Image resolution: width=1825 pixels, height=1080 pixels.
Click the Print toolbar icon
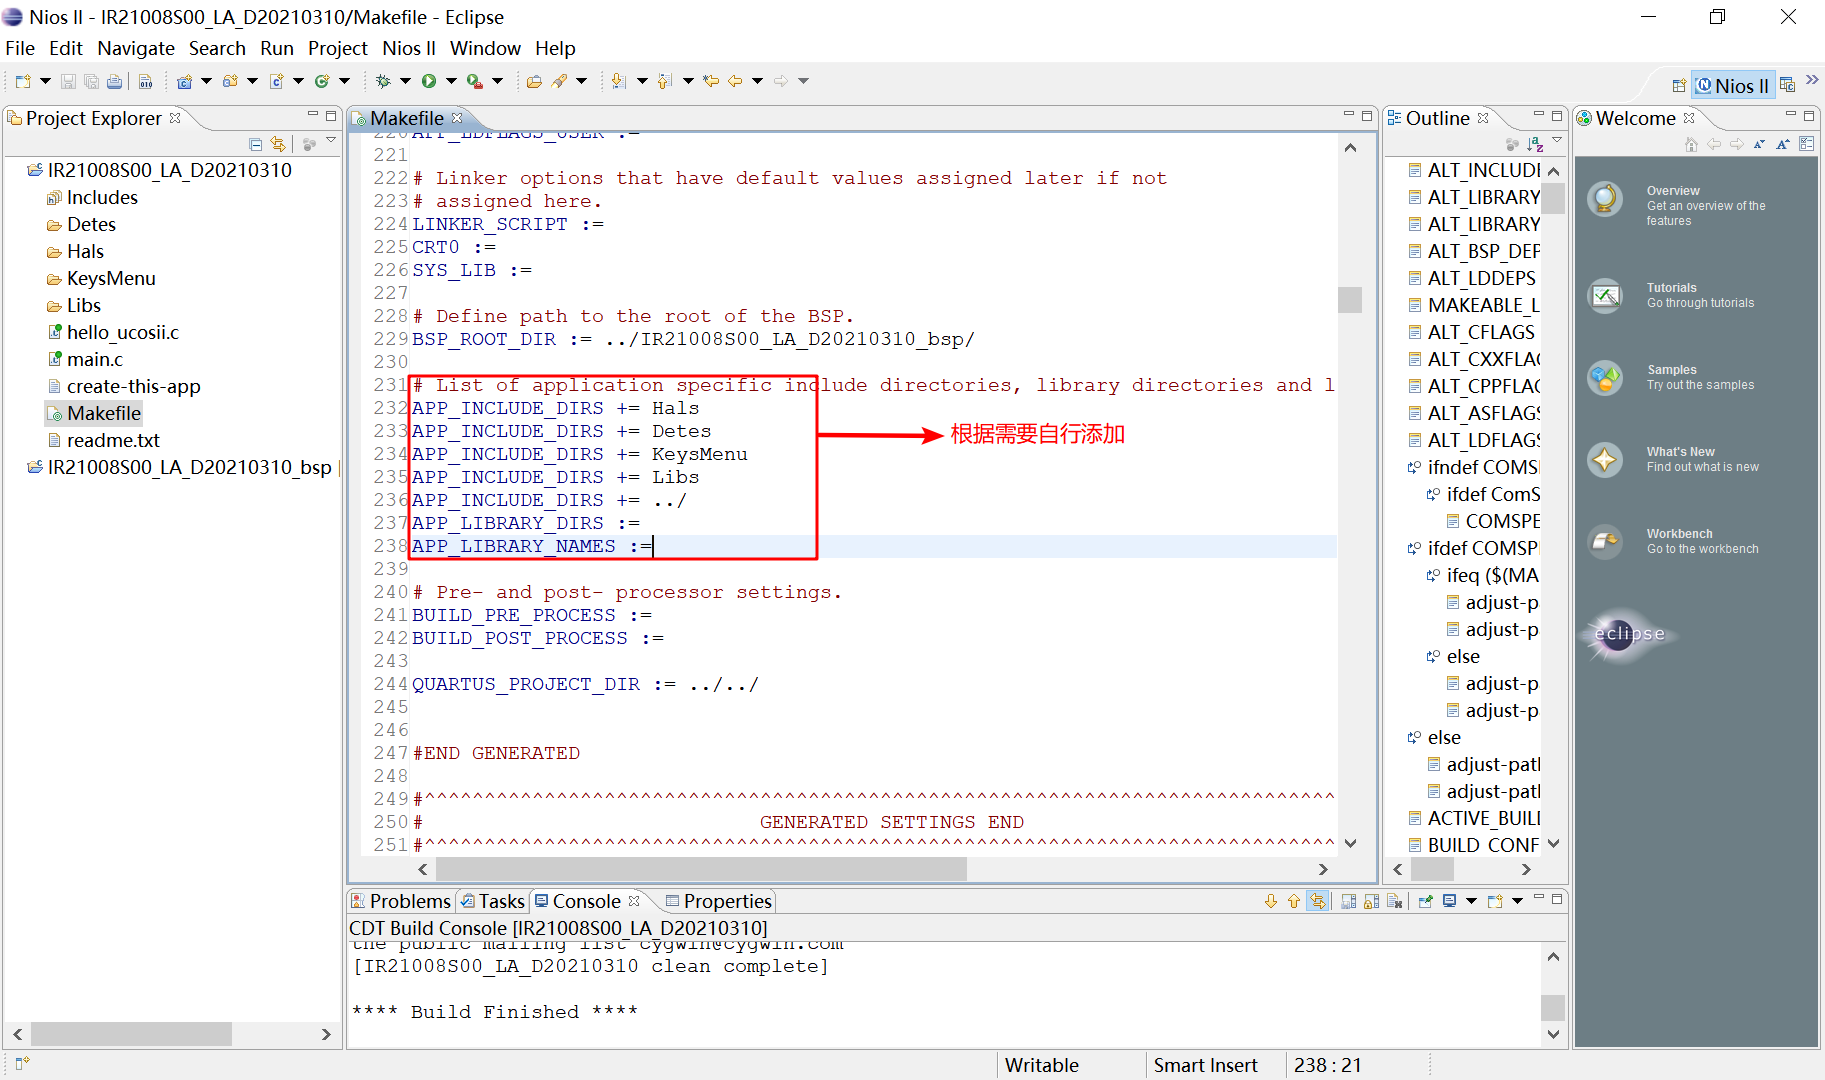point(114,81)
